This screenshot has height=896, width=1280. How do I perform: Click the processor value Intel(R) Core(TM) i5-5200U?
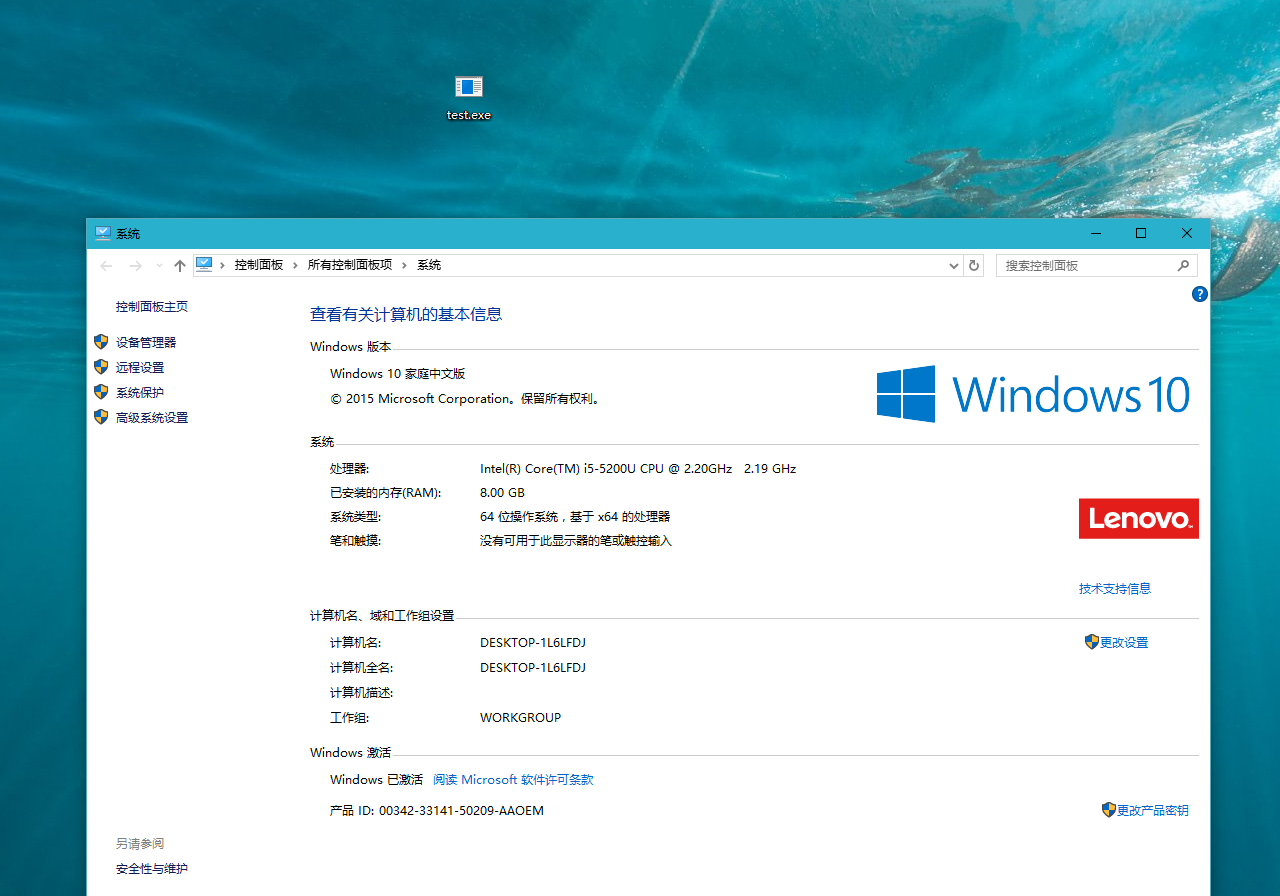click(638, 468)
